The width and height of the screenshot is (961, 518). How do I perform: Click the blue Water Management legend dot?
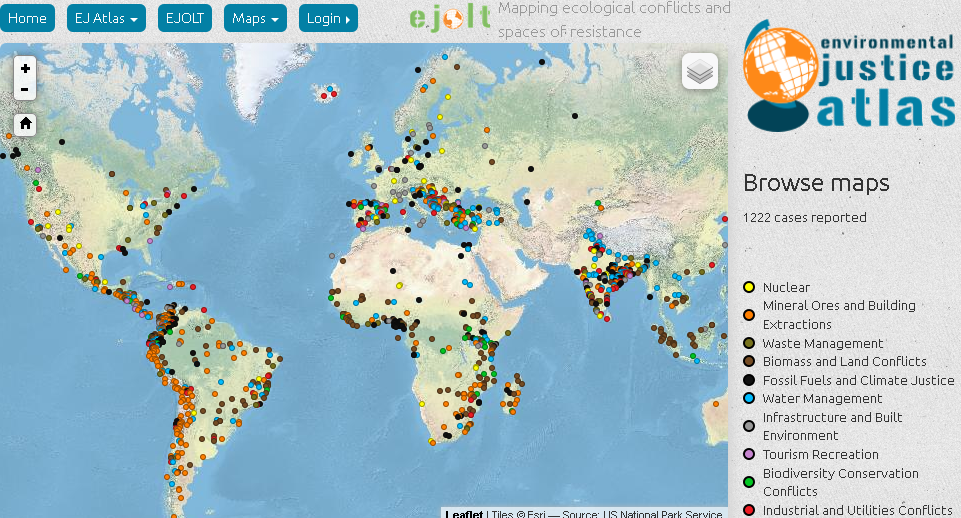pyautogui.click(x=749, y=399)
